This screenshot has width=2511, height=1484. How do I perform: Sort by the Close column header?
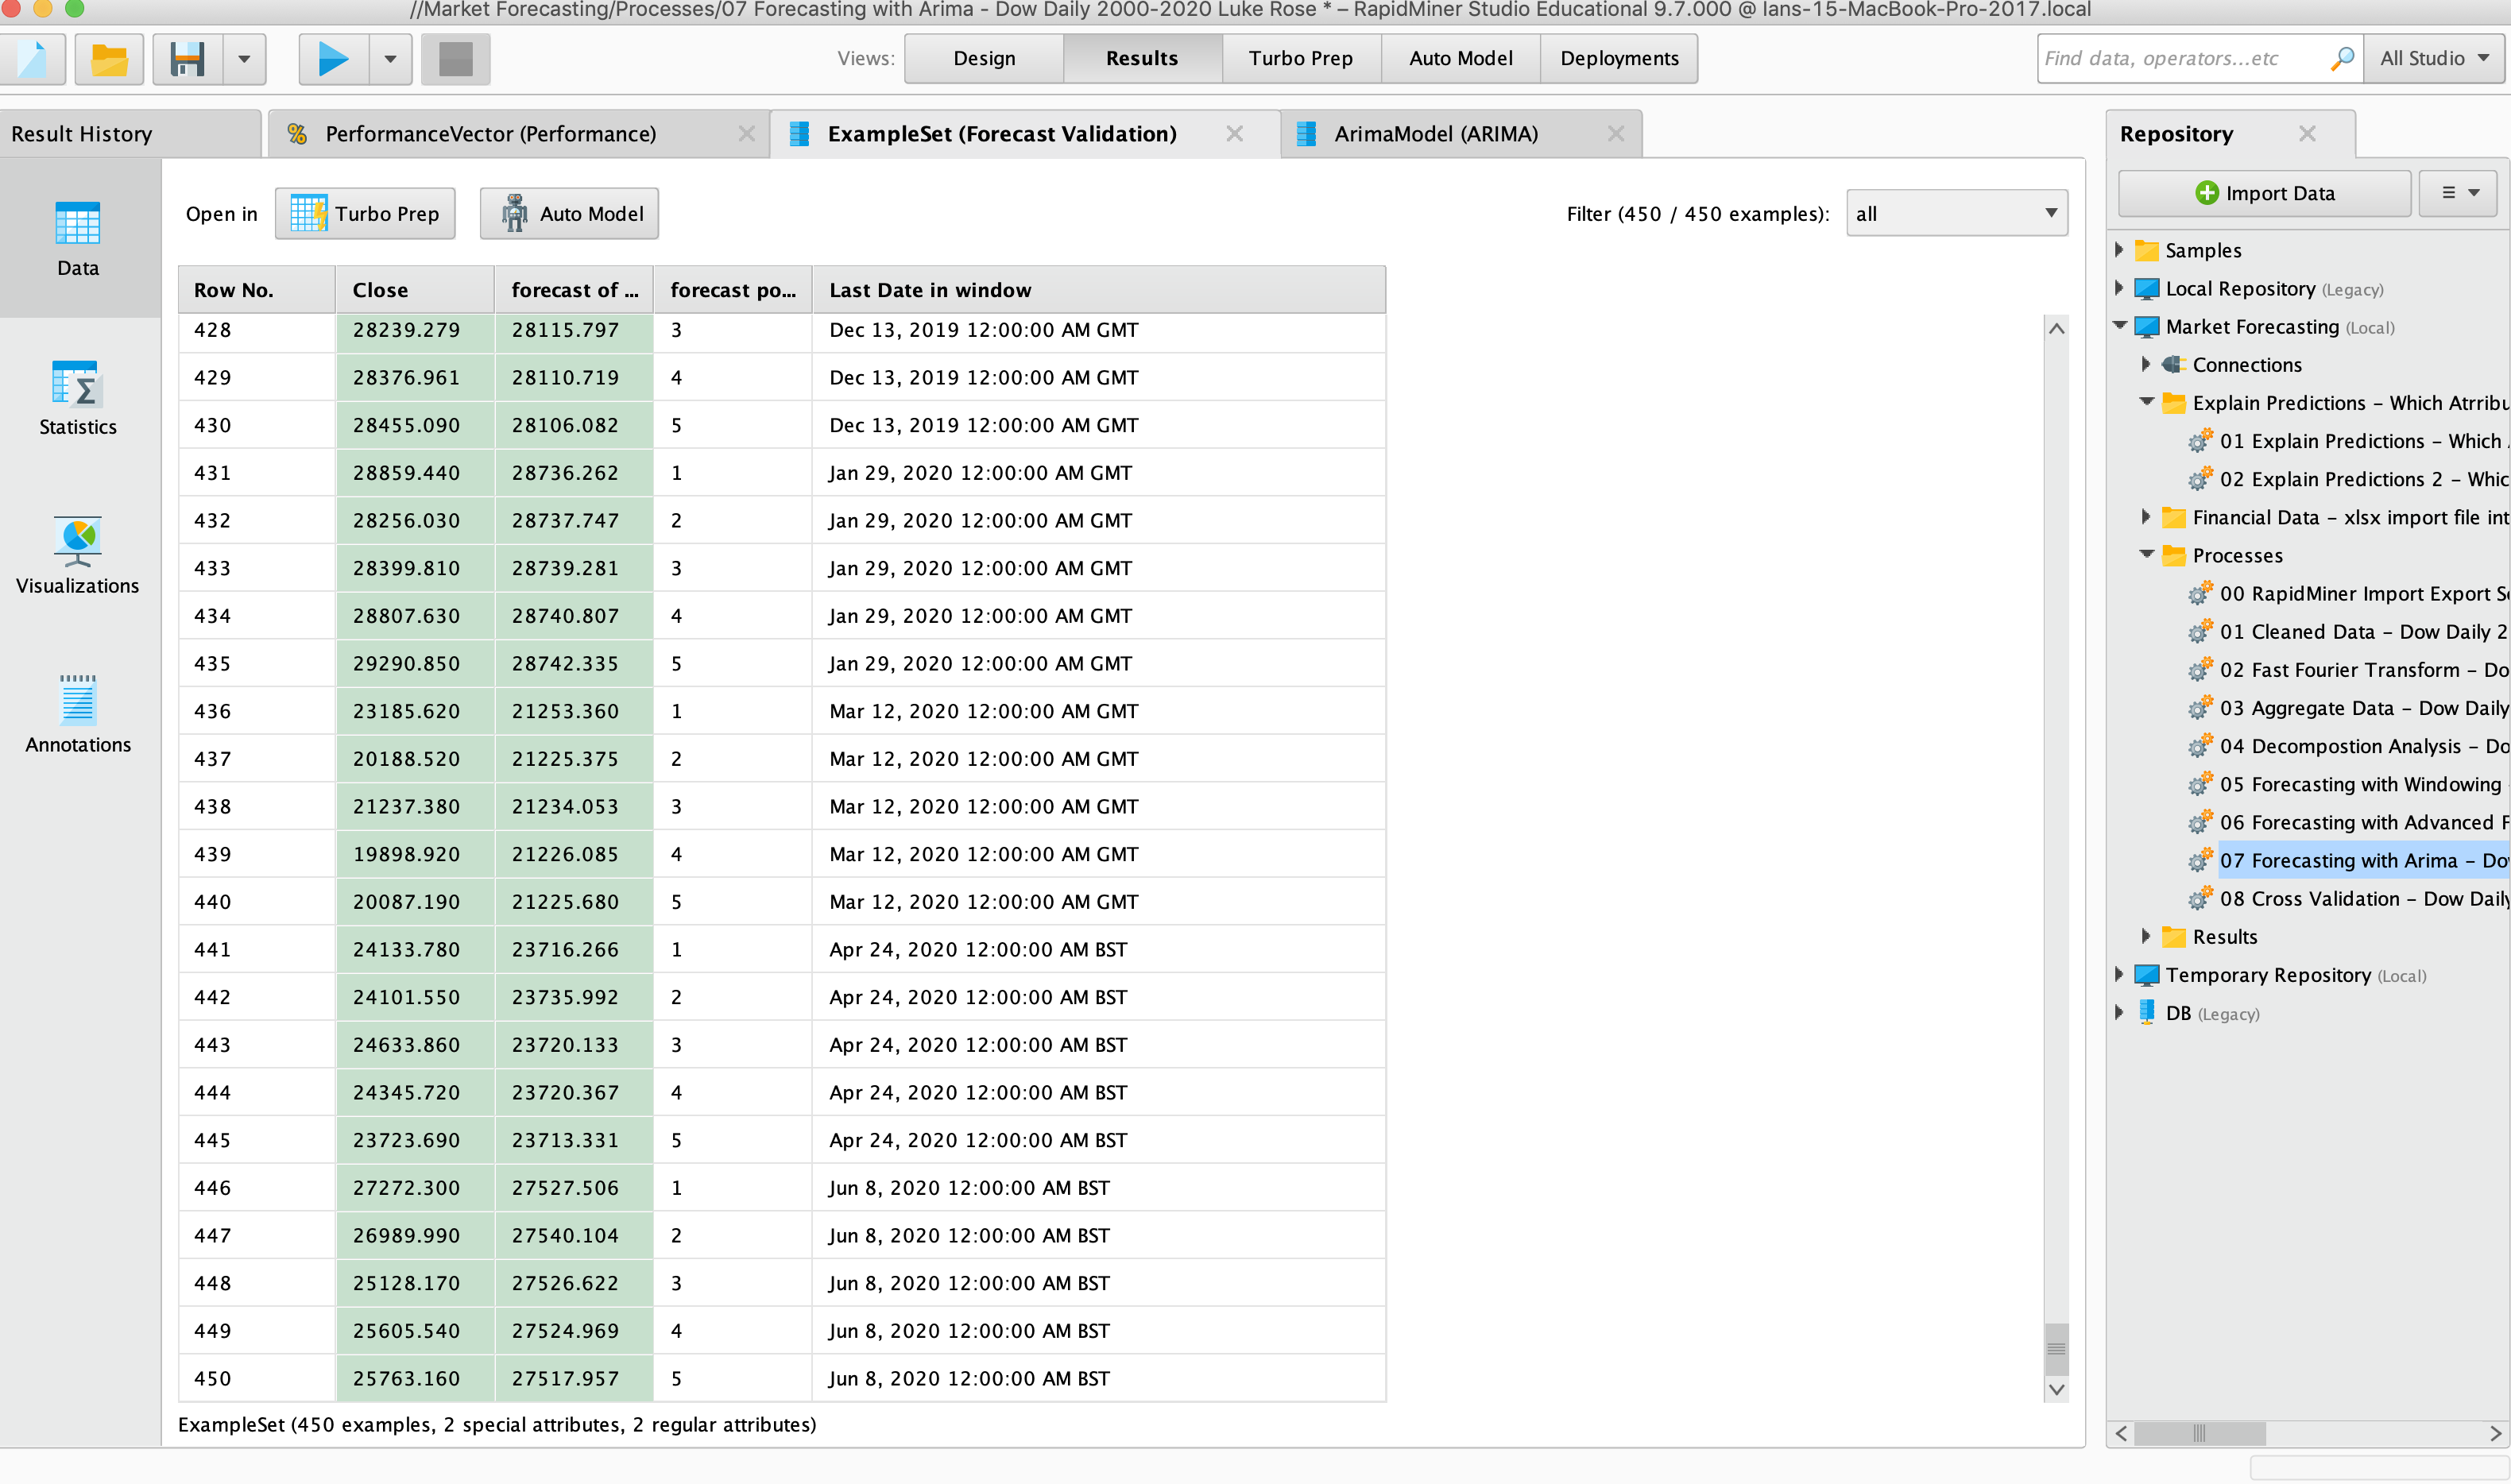(415, 290)
